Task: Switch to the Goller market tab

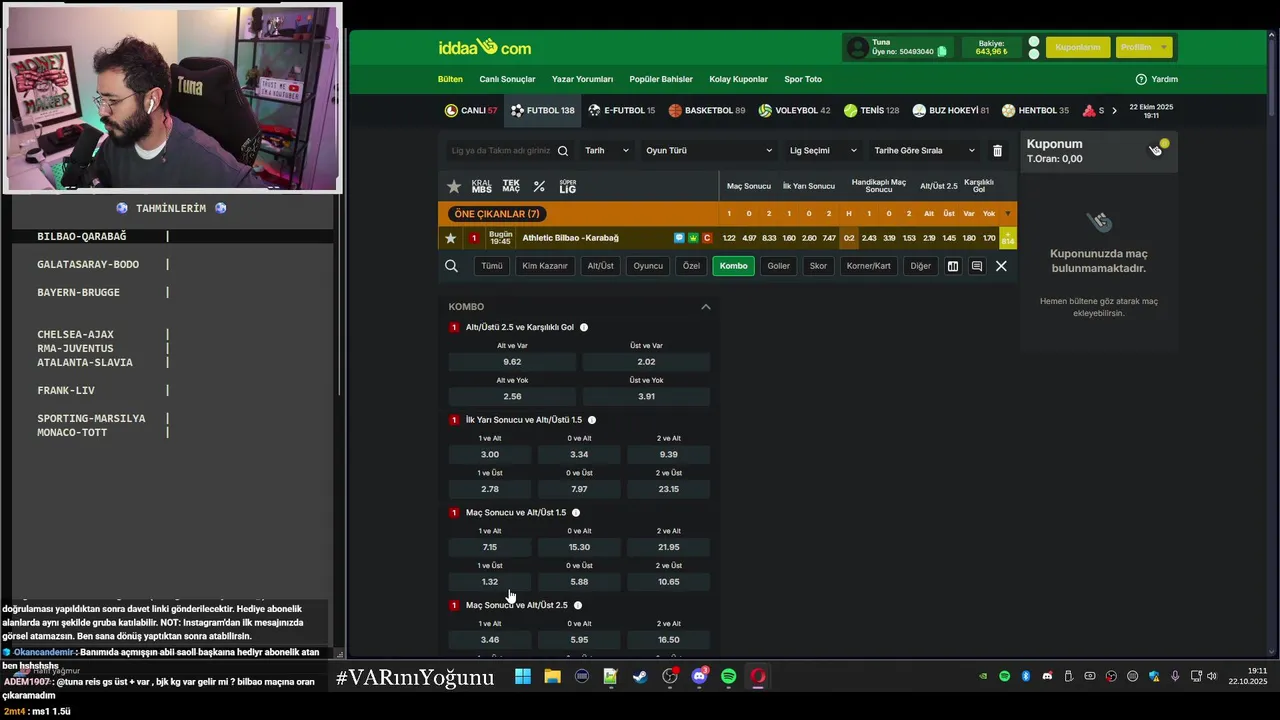Action: pyautogui.click(x=778, y=266)
